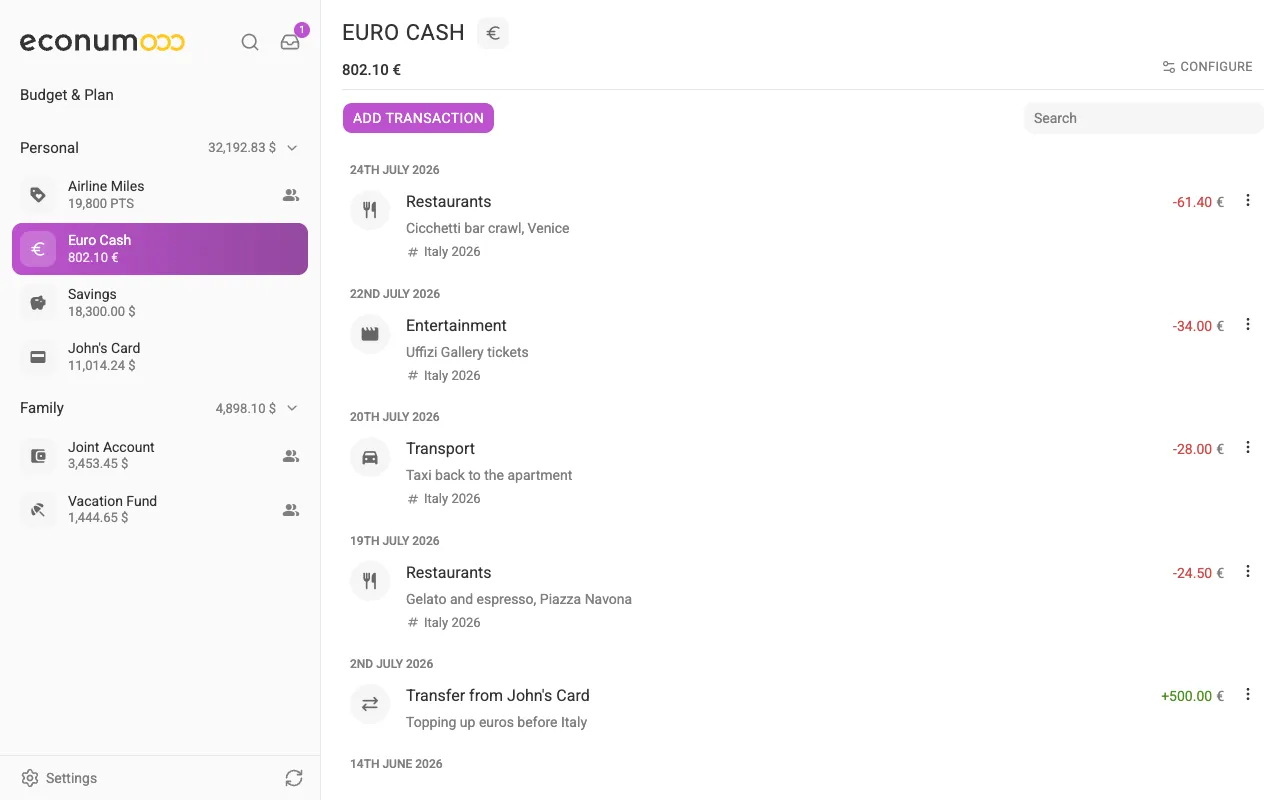The image size is (1280, 800).
Task: Open options menu for Taxi back transaction
Action: (x=1248, y=448)
